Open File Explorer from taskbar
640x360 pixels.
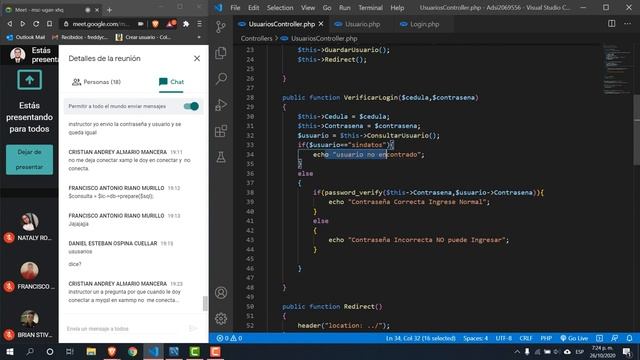[x=91, y=351]
